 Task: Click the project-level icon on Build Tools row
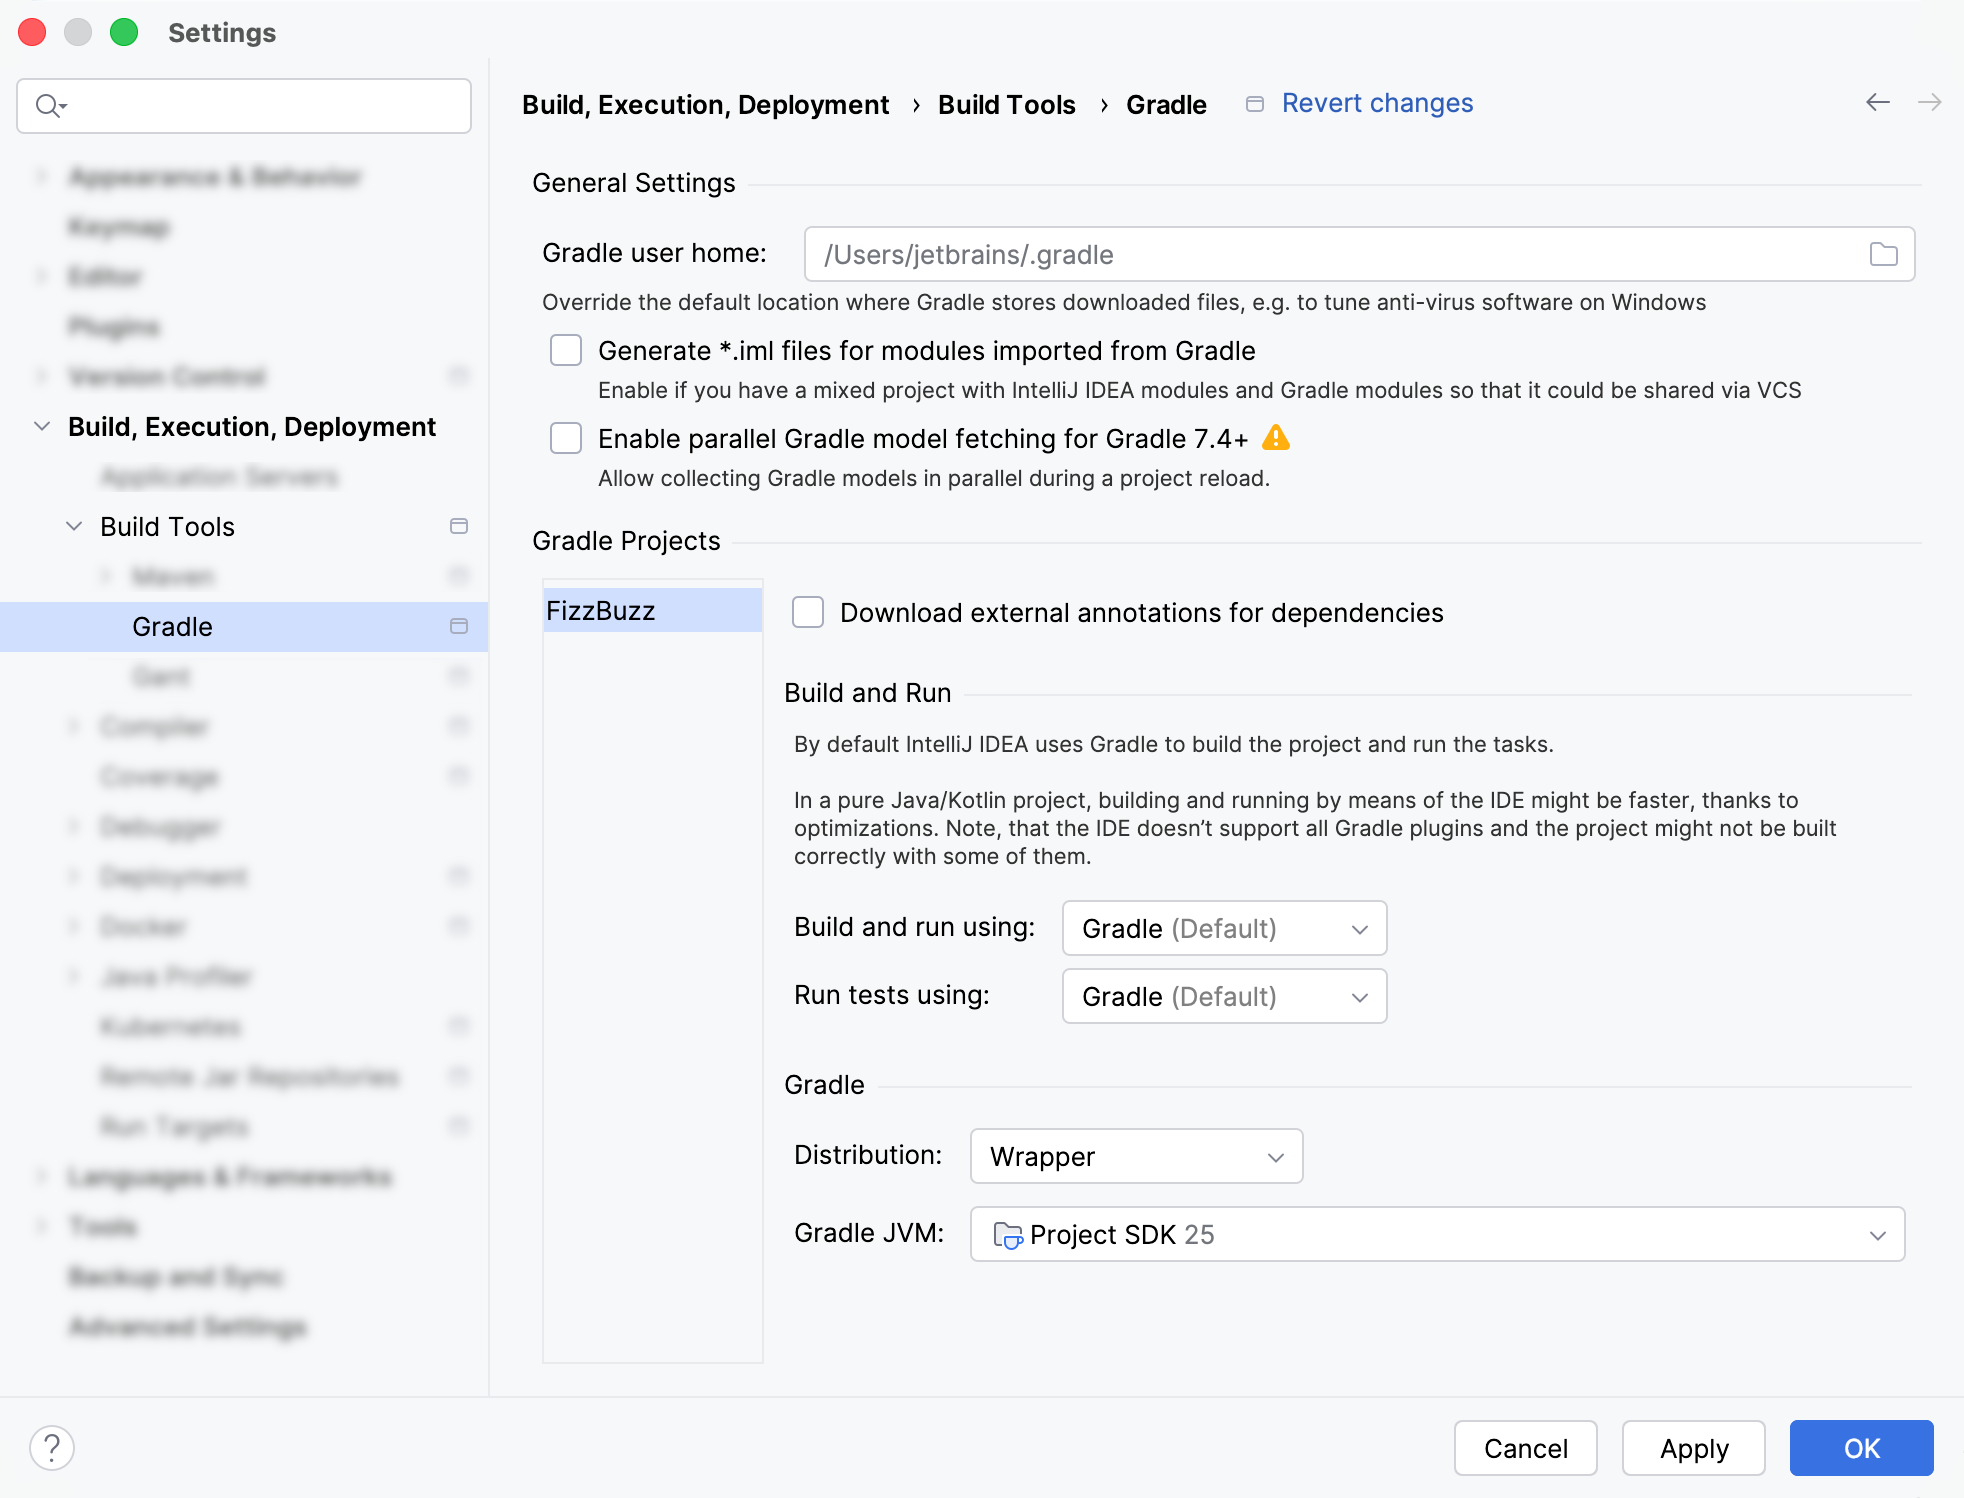coord(459,526)
